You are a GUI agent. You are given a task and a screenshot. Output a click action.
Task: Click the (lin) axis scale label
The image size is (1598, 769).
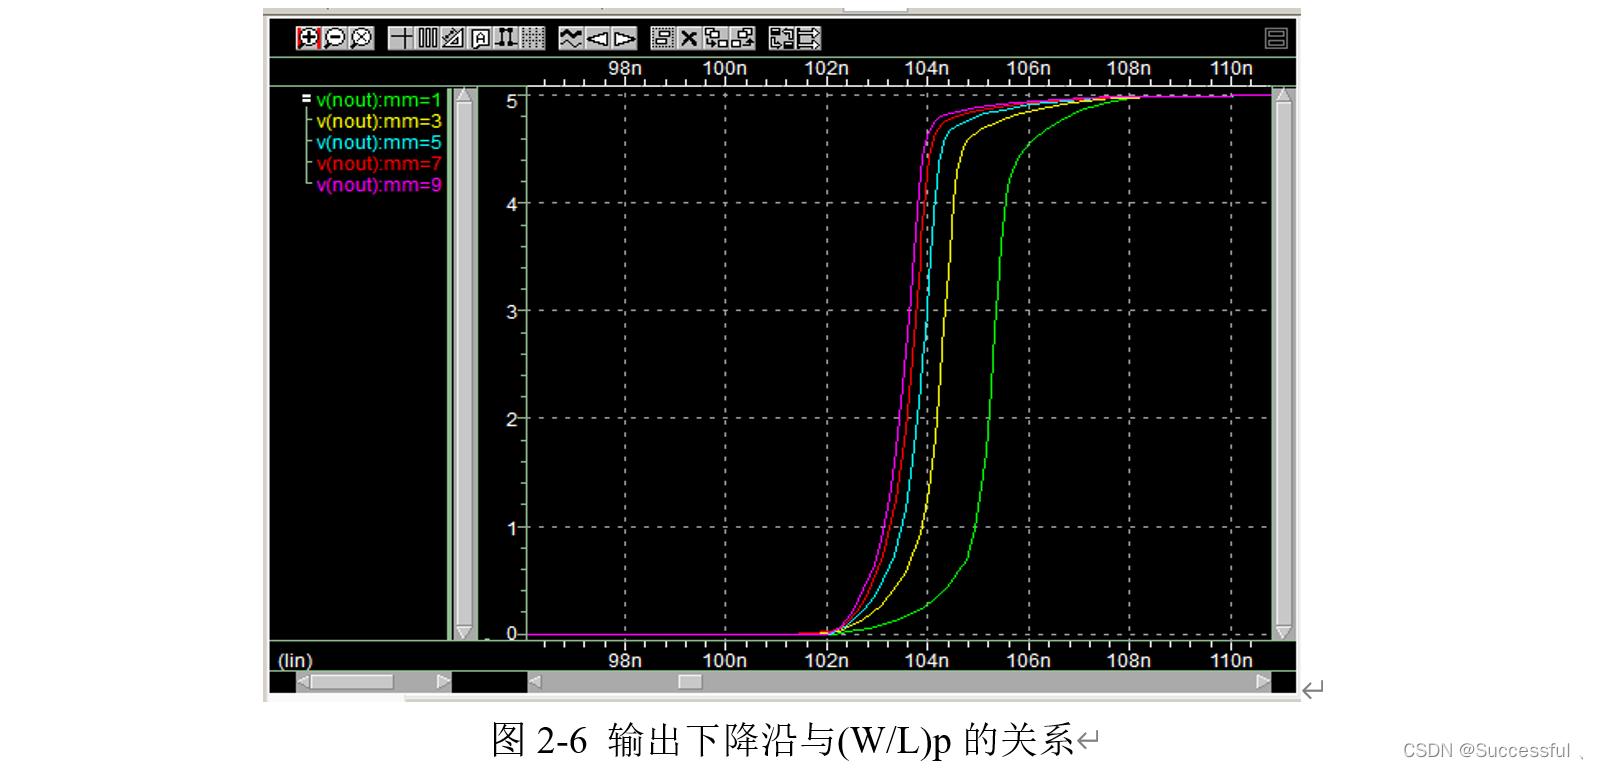tap(295, 660)
